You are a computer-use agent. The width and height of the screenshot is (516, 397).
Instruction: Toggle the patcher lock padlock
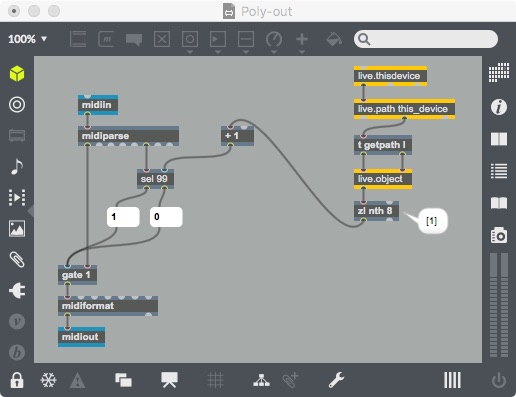pos(17,380)
